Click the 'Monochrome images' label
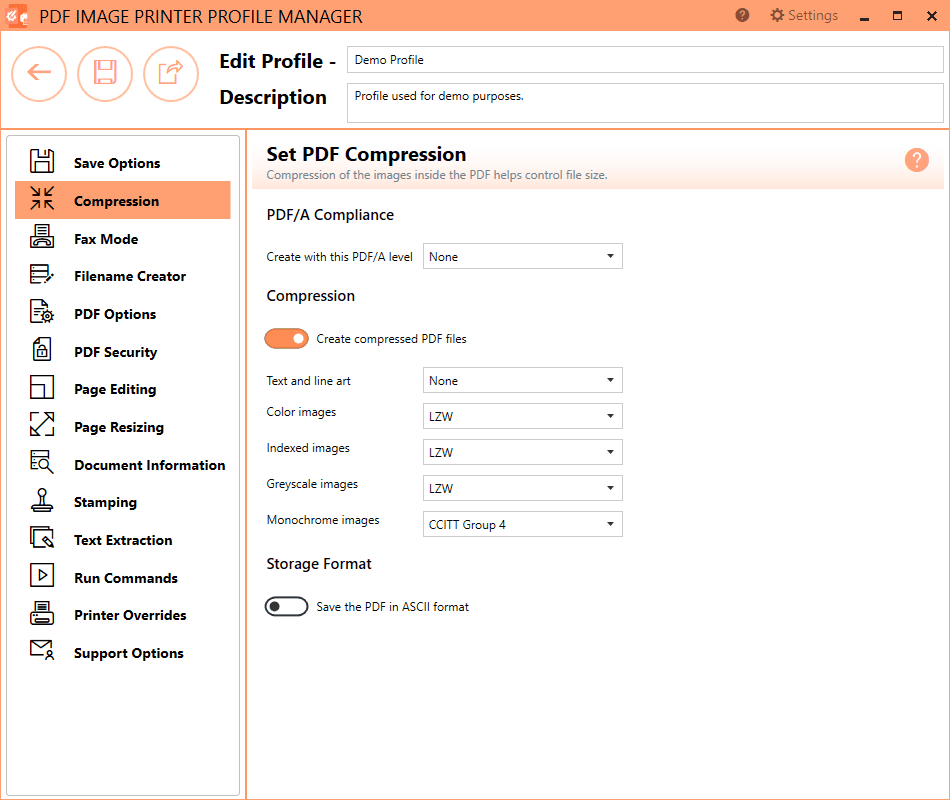This screenshot has width=950, height=800. click(323, 520)
